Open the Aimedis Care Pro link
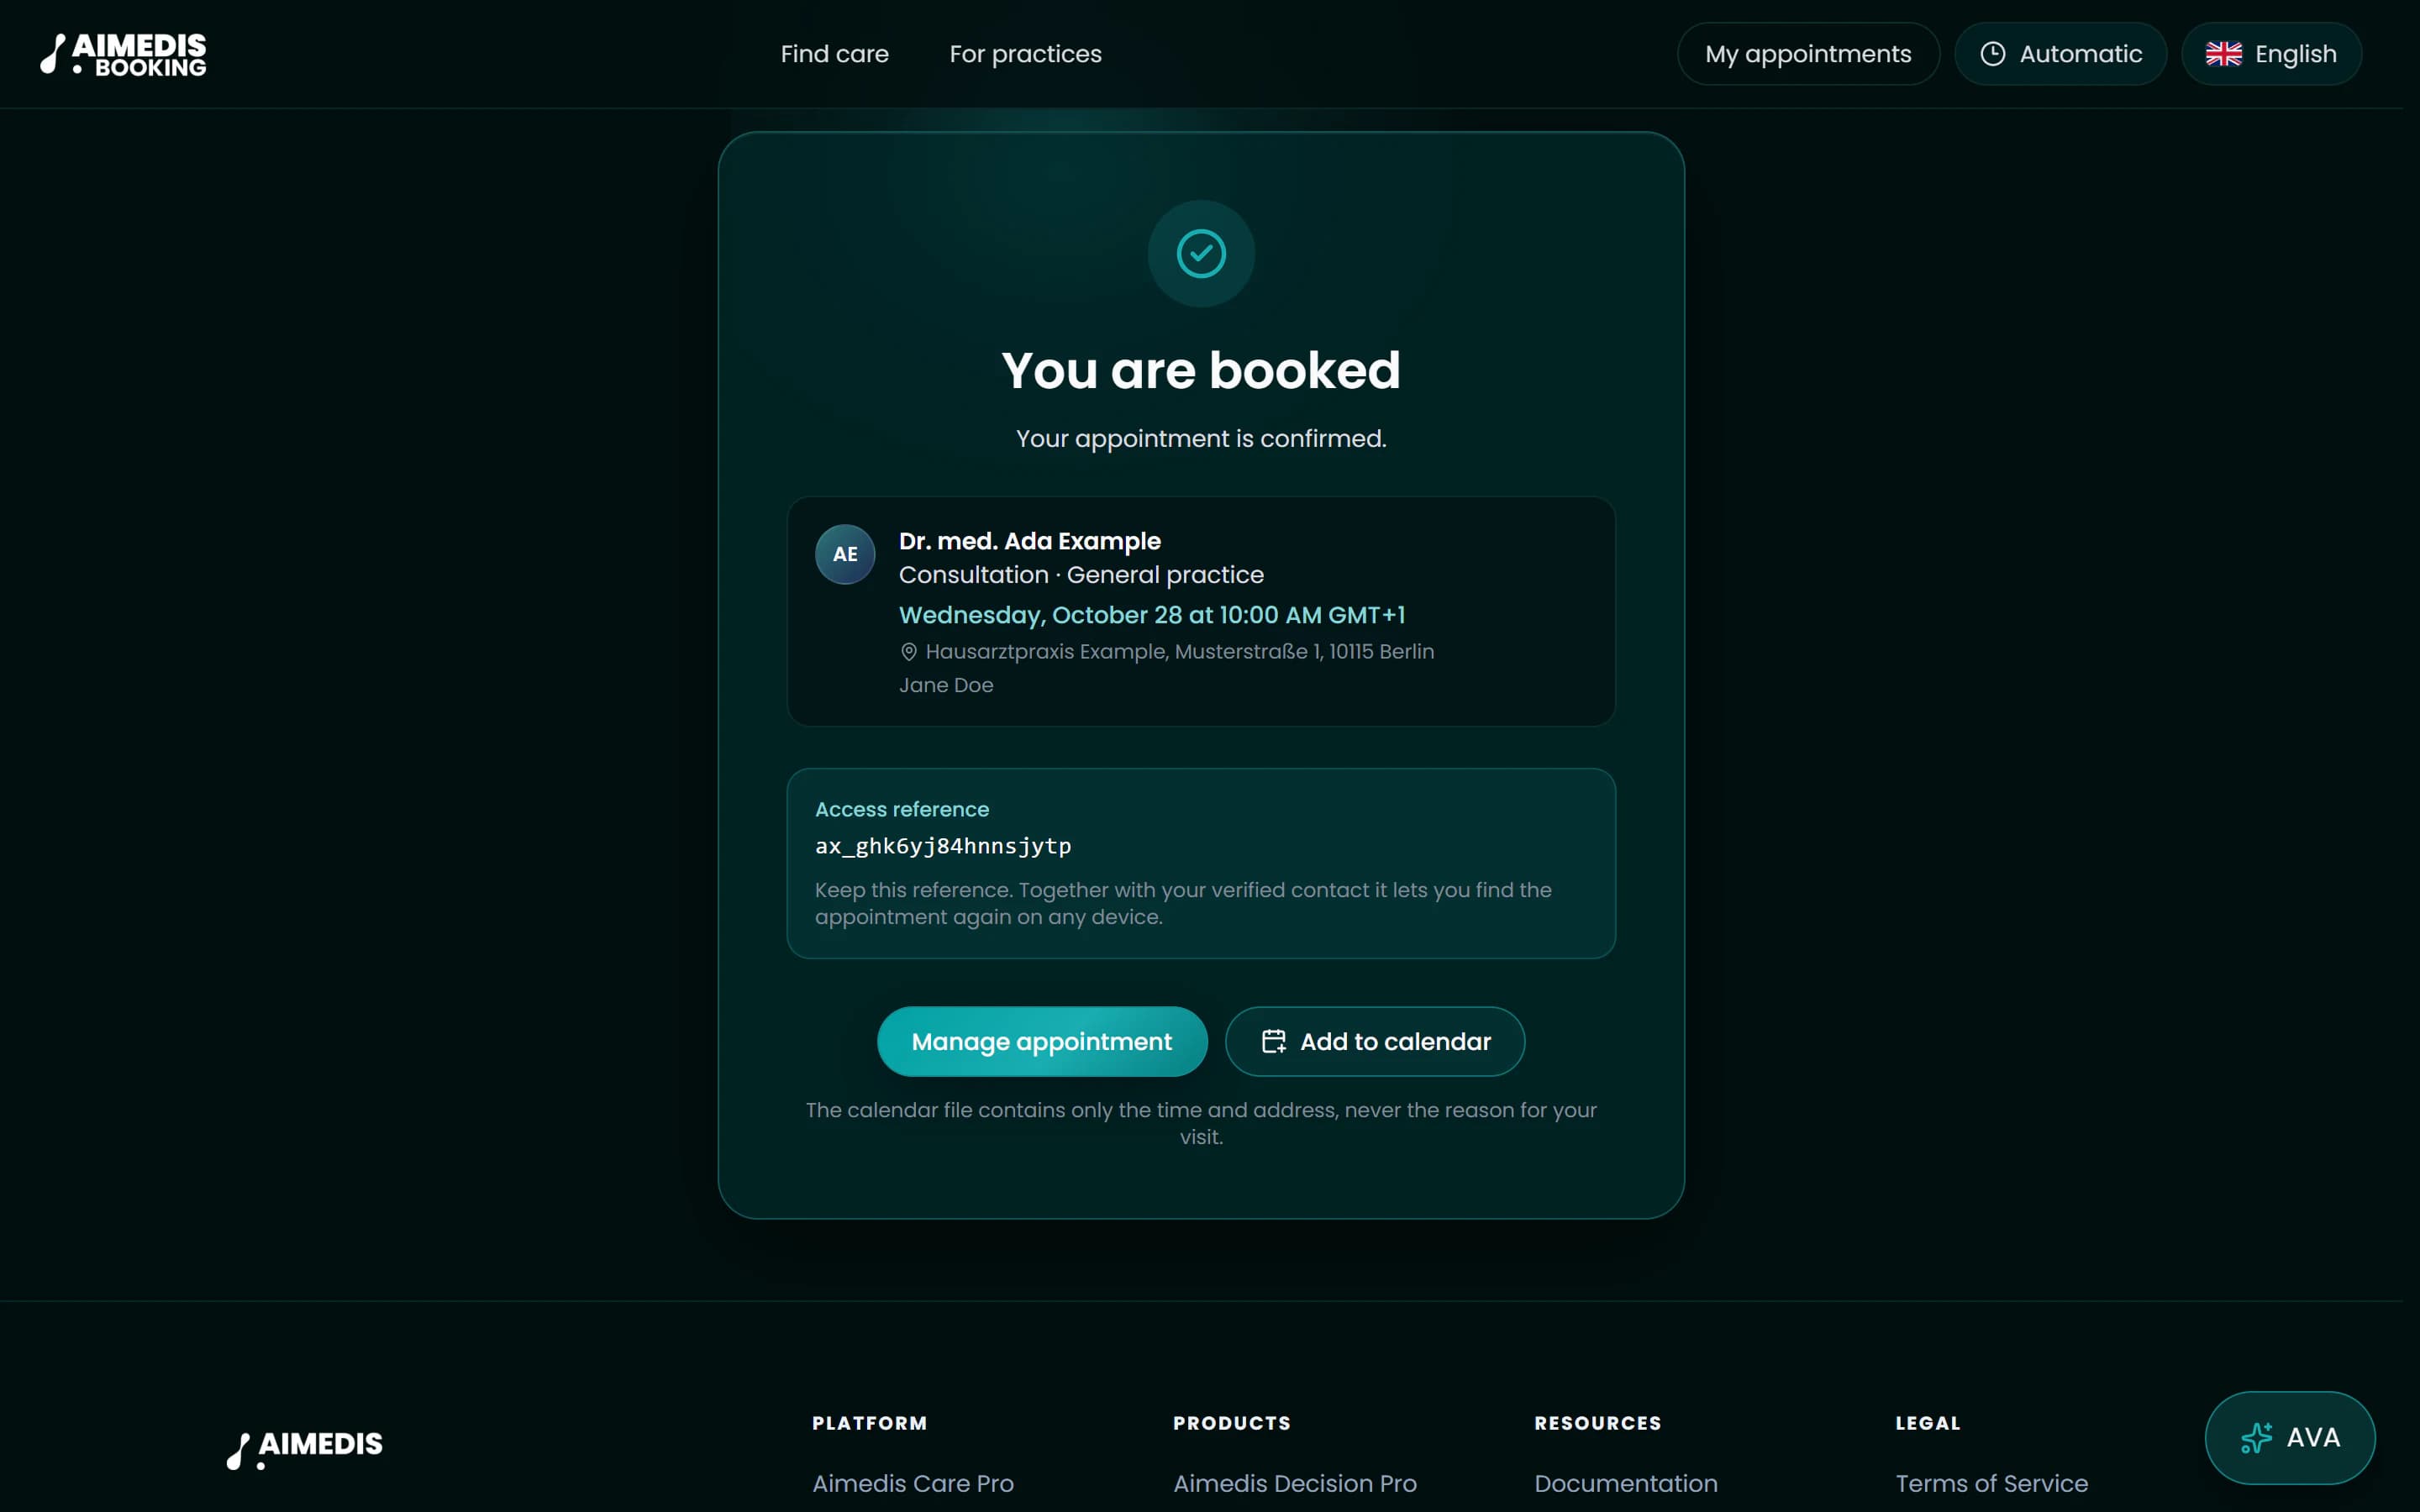The image size is (2420, 1512). [912, 1483]
